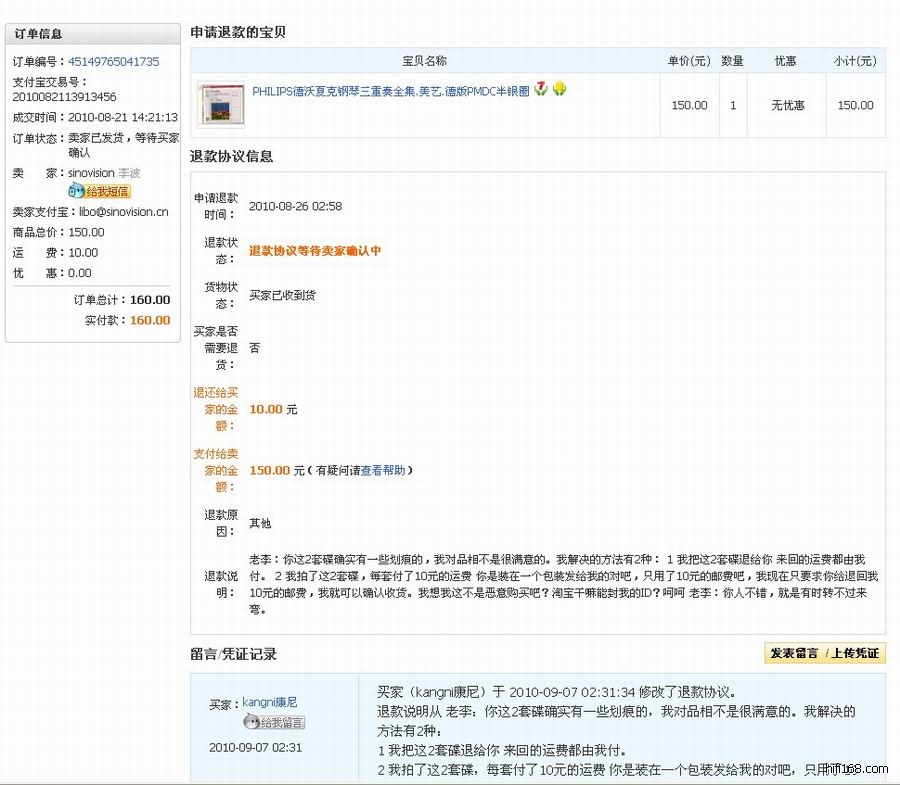Open the PHILIPS德沃夏克钢琴三重奏全集 product link
The height and width of the screenshot is (785, 900).
point(390,91)
